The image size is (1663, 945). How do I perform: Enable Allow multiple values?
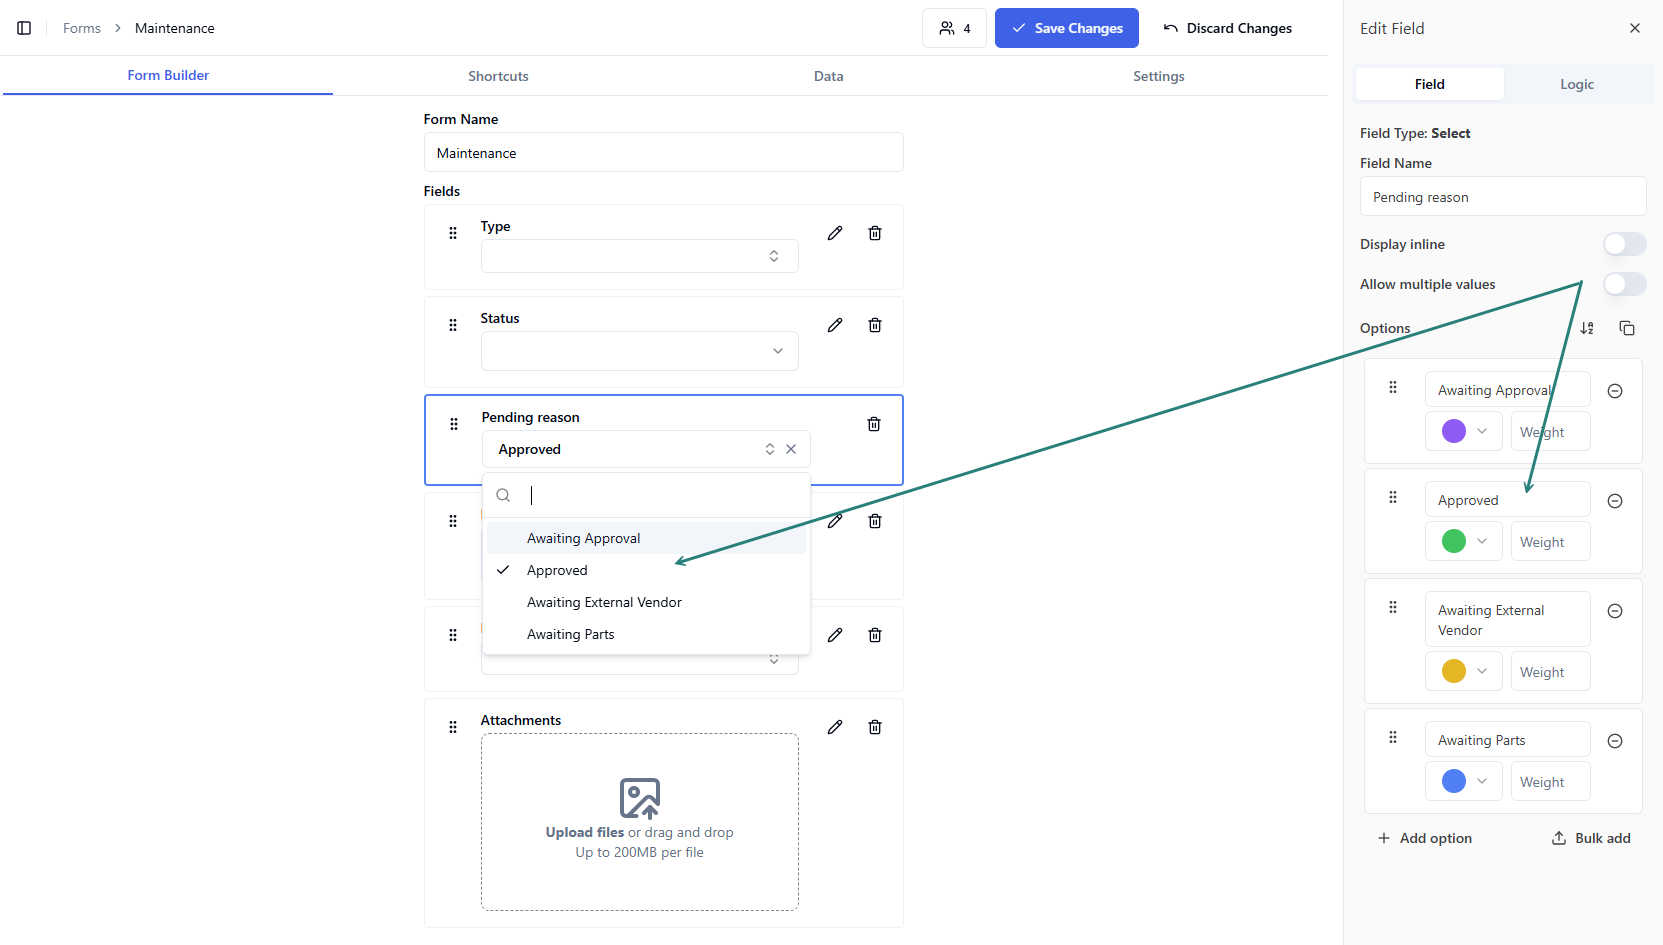pyautogui.click(x=1623, y=284)
